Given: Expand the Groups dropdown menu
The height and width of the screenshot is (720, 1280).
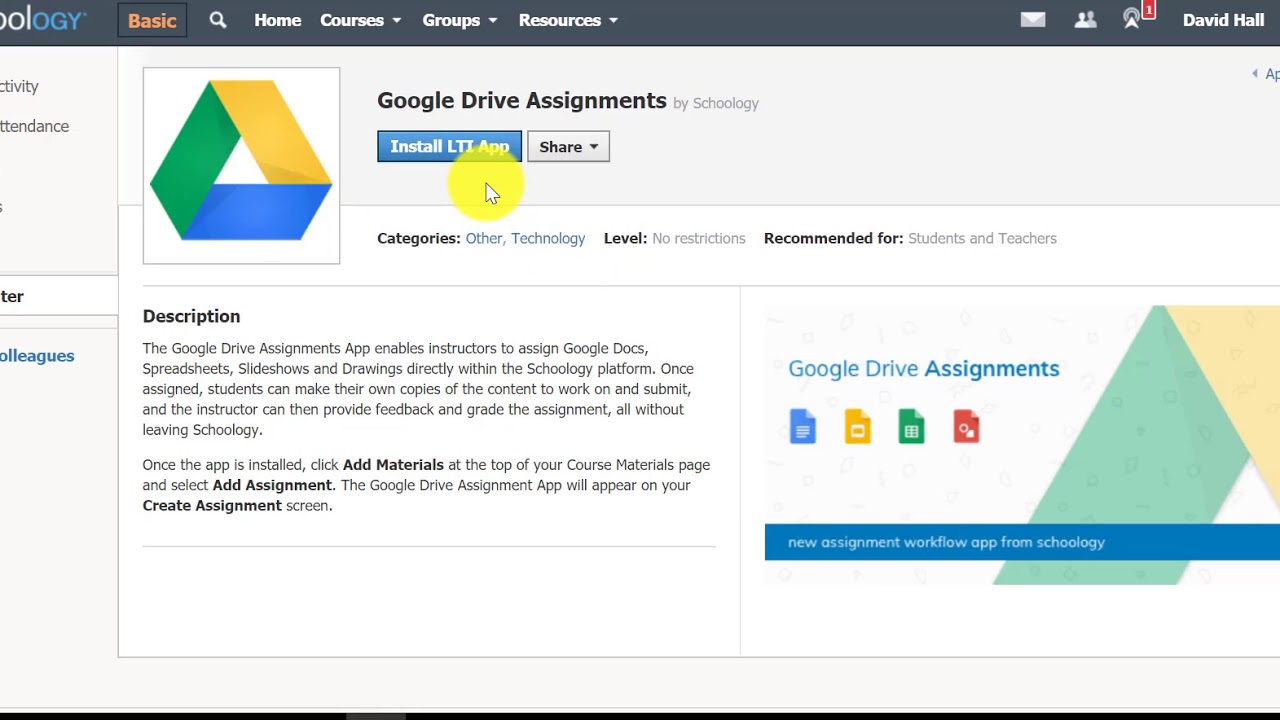Looking at the screenshot, I should pyautogui.click(x=460, y=20).
